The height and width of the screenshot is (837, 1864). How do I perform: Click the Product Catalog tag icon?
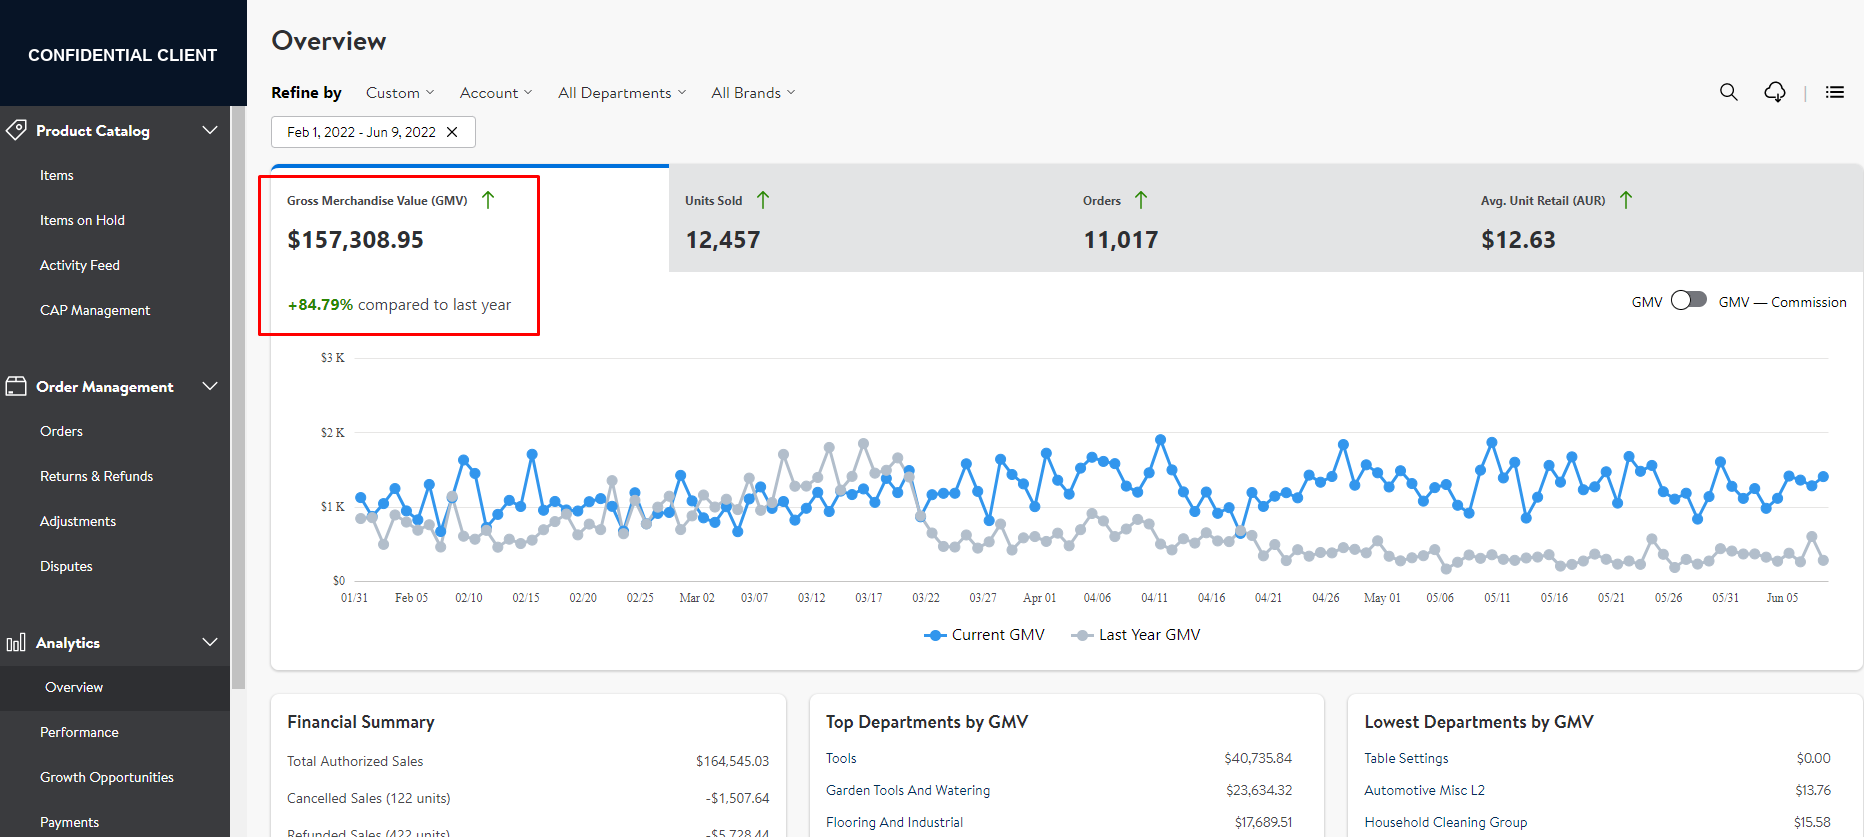(x=16, y=130)
